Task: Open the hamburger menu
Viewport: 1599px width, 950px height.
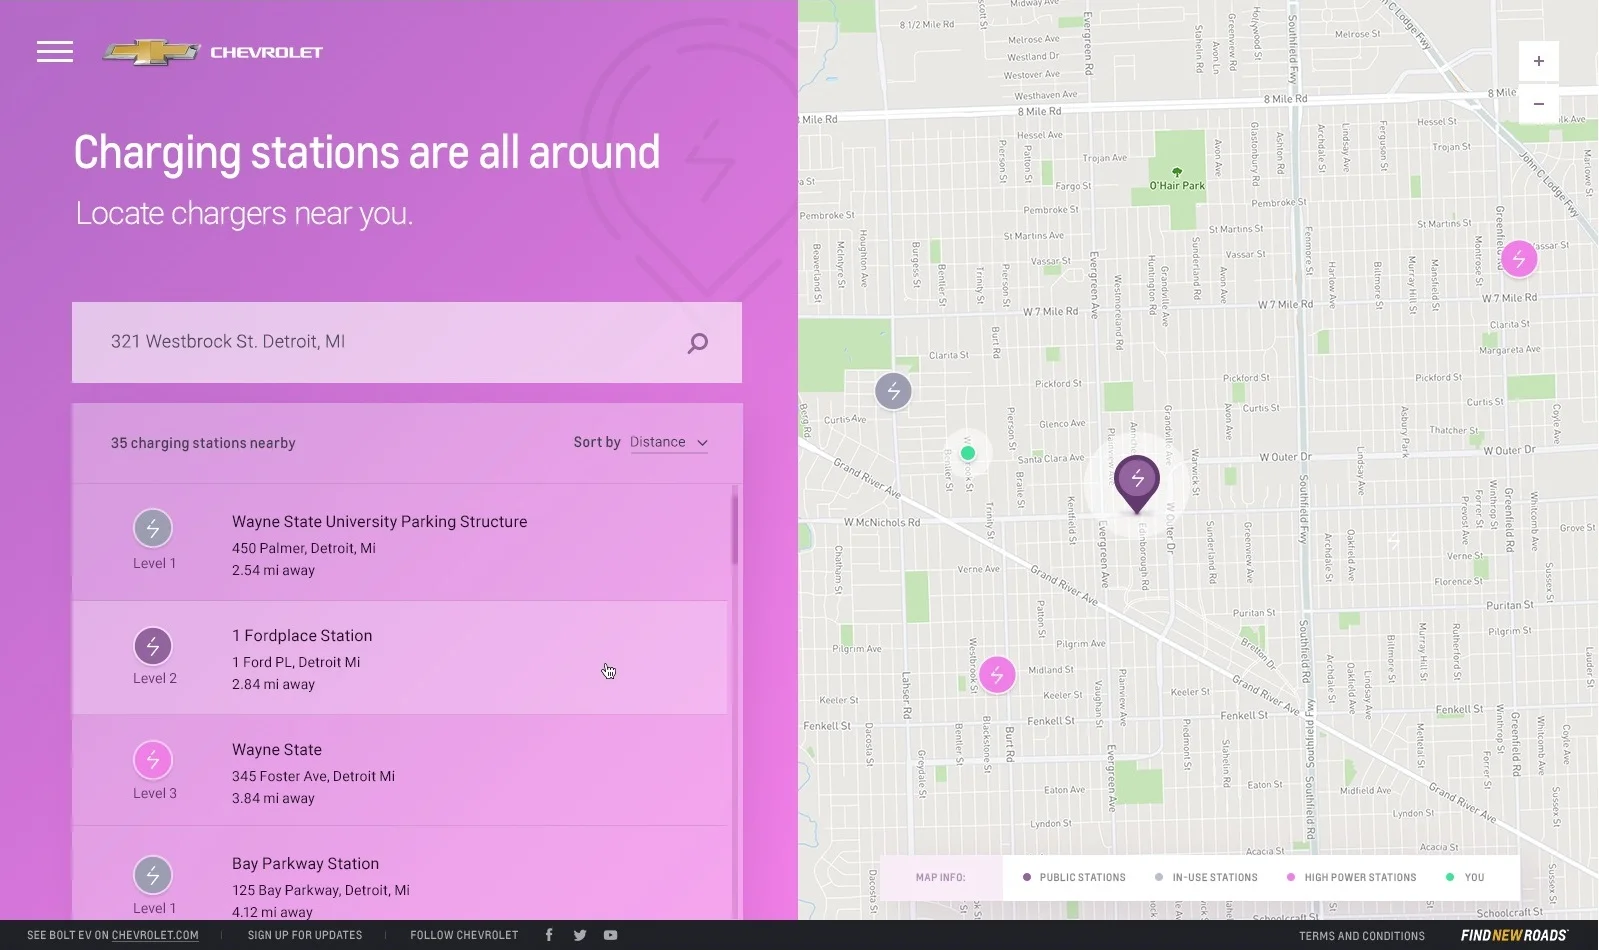Action: point(55,52)
